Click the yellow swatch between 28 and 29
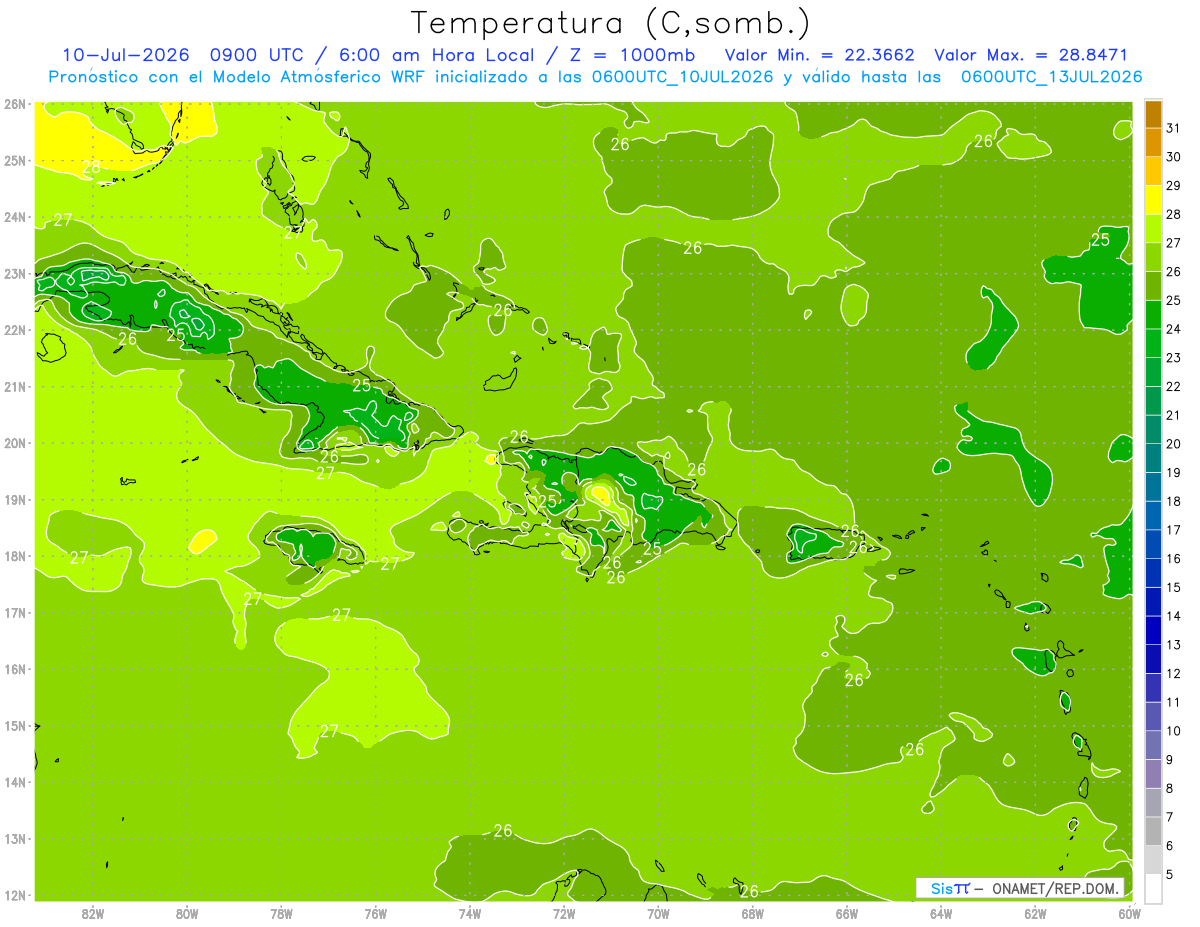This screenshot has width=1200, height=927. pos(1153,199)
